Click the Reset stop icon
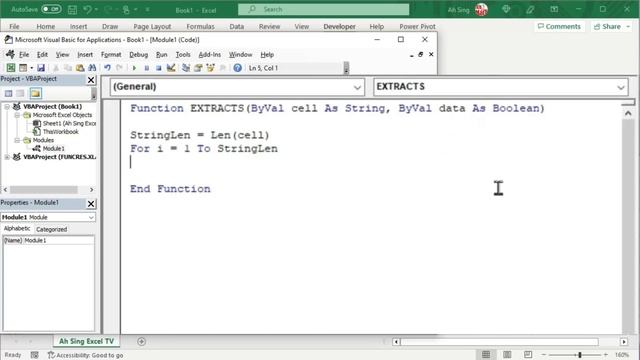Screen dimensions: 640x360 point(158,68)
